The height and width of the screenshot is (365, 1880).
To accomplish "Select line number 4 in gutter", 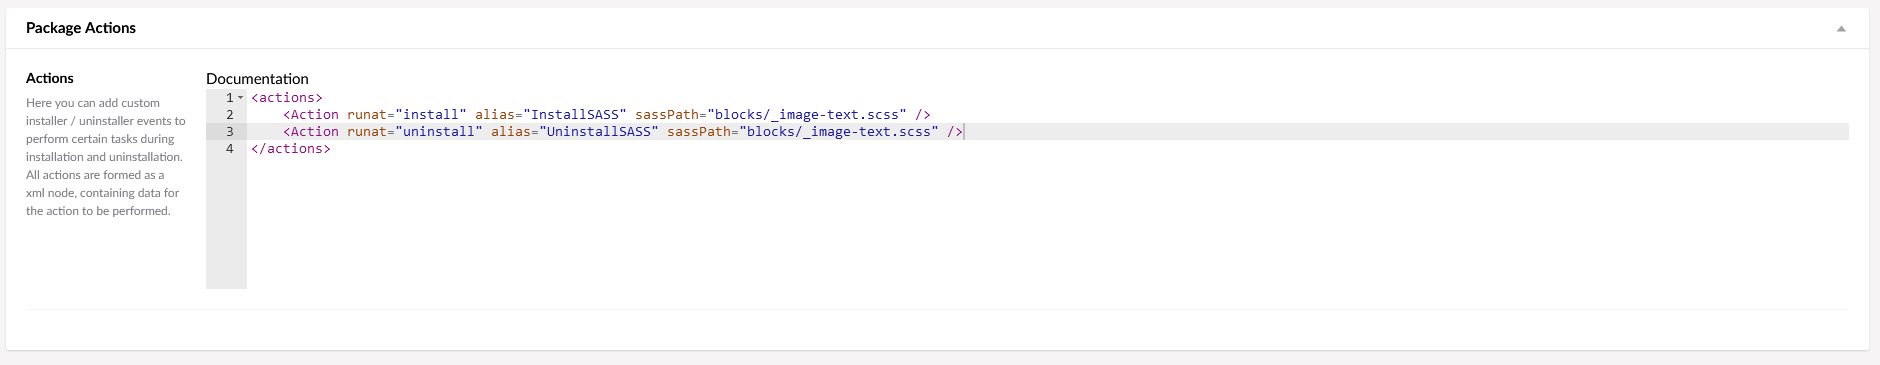I will tap(230, 149).
